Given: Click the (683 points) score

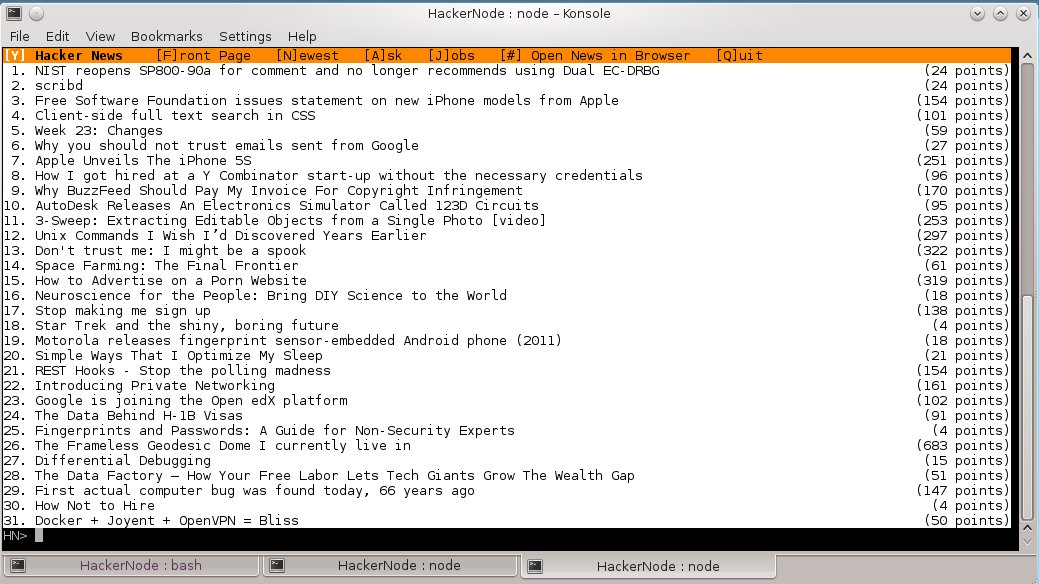Looking at the screenshot, I should 963,446.
